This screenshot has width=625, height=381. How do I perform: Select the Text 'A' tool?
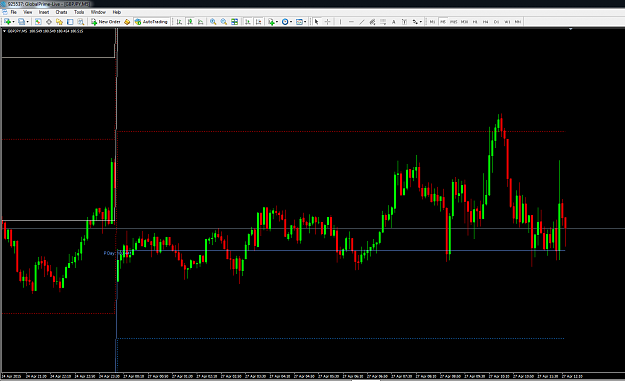(393, 22)
